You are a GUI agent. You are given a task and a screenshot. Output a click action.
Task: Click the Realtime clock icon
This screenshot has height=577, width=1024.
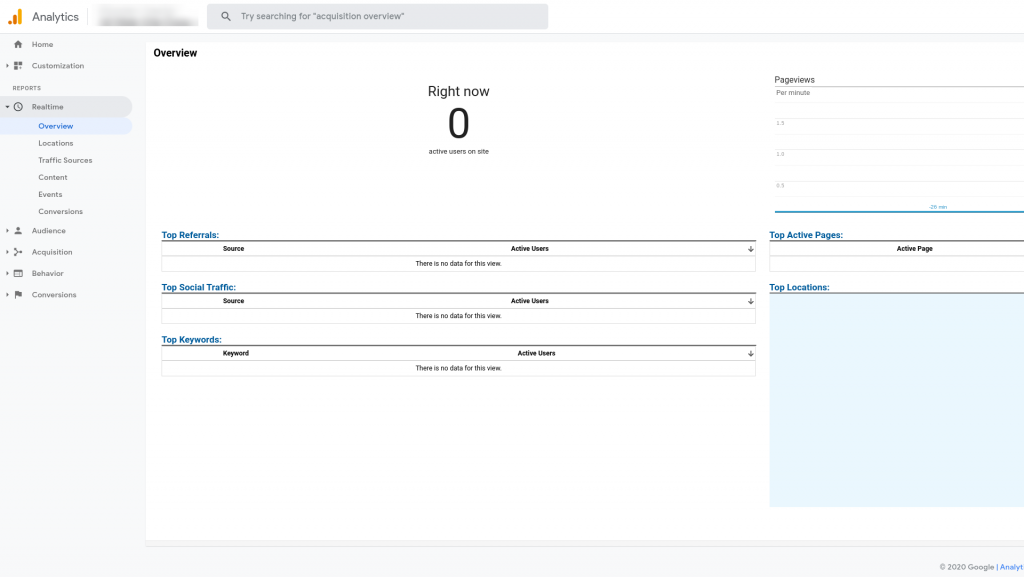tap(18, 107)
